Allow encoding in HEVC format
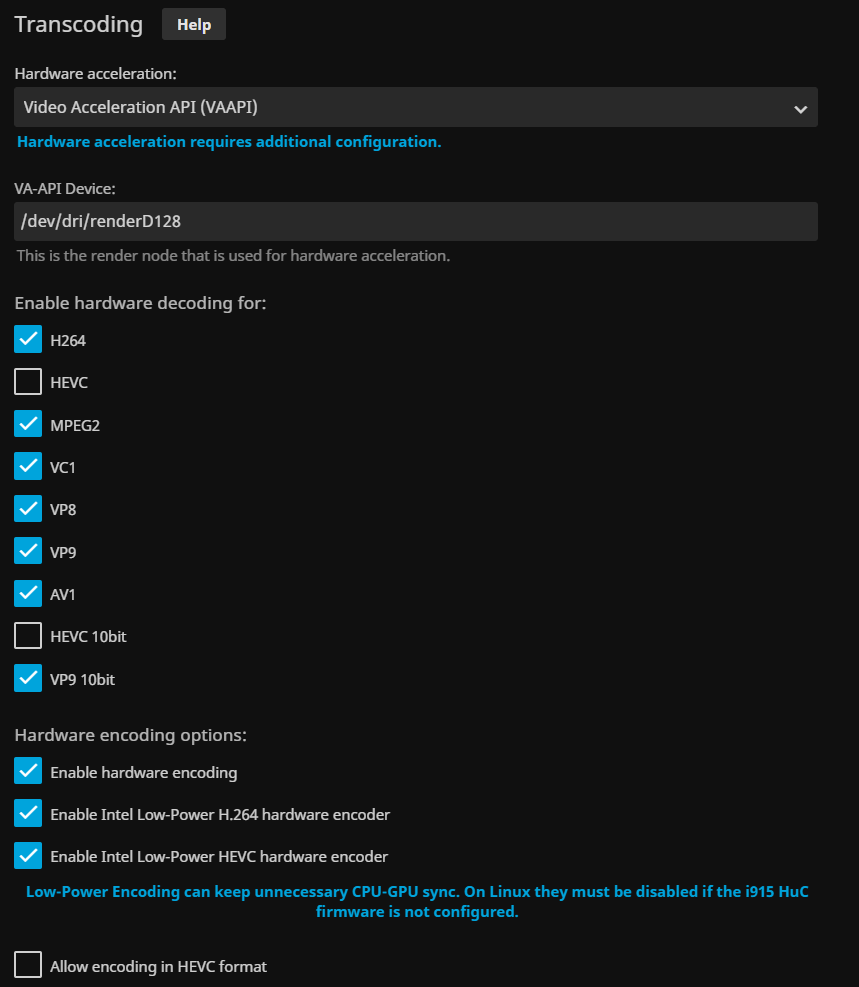Screen dimensions: 859x987 tap(28, 966)
